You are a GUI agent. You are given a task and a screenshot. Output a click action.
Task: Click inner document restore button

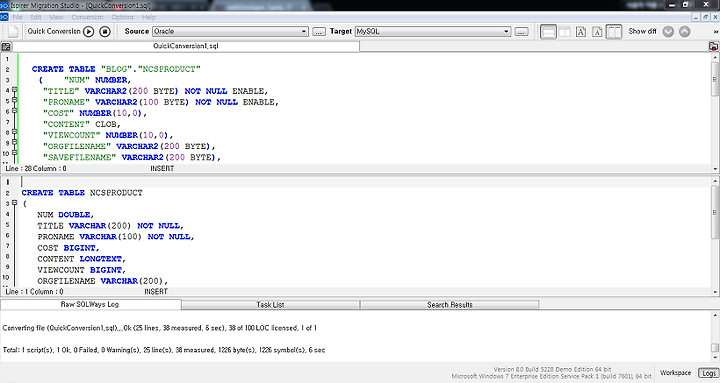pos(707,17)
